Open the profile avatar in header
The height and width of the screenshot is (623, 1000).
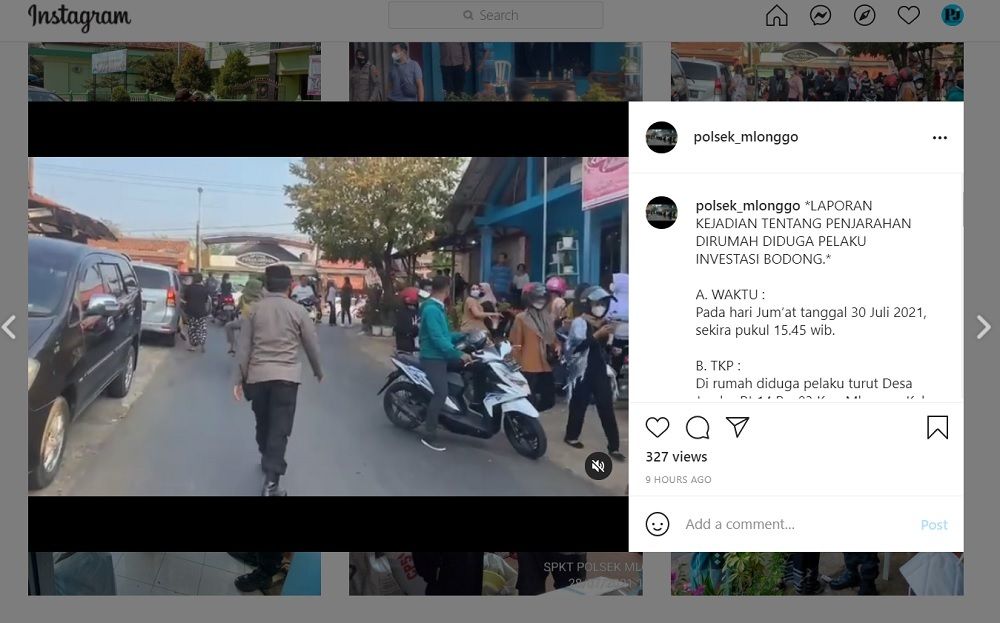[x=952, y=15]
